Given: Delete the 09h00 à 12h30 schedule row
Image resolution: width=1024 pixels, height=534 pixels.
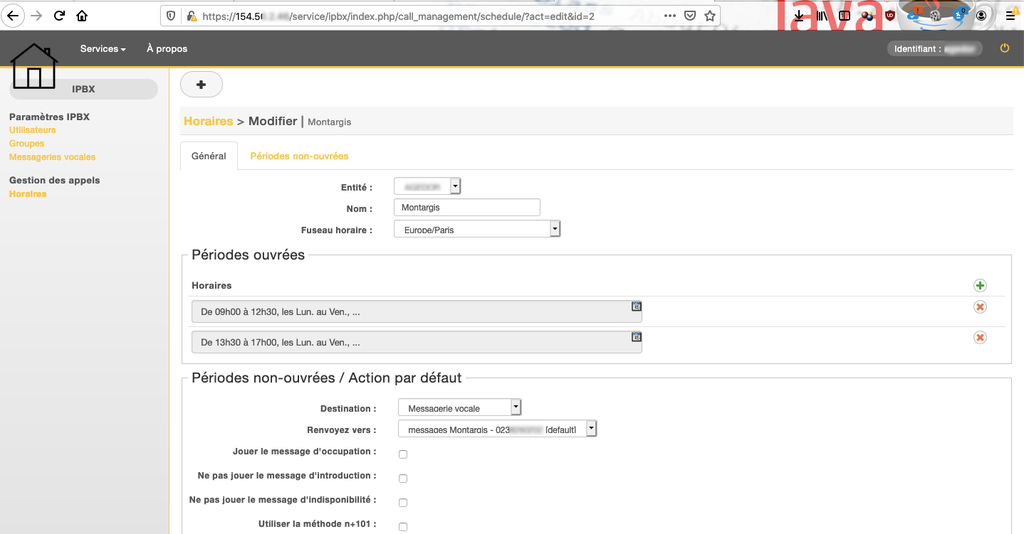Looking at the screenshot, I should pyautogui.click(x=980, y=307).
